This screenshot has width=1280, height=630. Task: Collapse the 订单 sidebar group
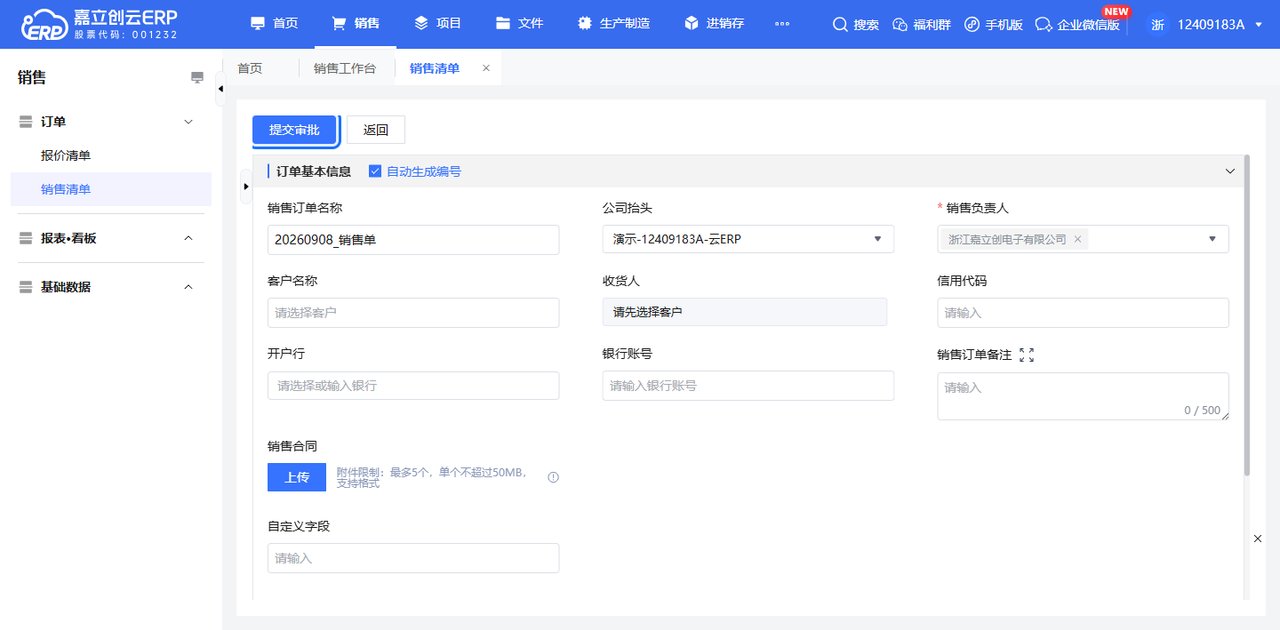(188, 122)
